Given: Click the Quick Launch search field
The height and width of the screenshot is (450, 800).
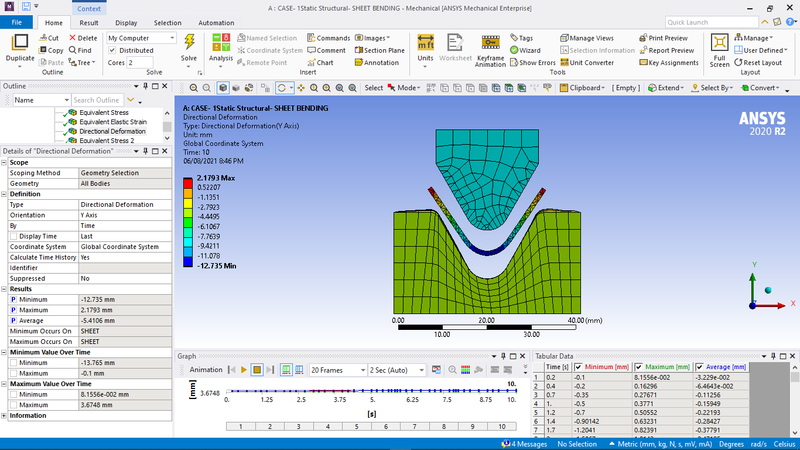Looking at the screenshot, I should click(712, 22).
